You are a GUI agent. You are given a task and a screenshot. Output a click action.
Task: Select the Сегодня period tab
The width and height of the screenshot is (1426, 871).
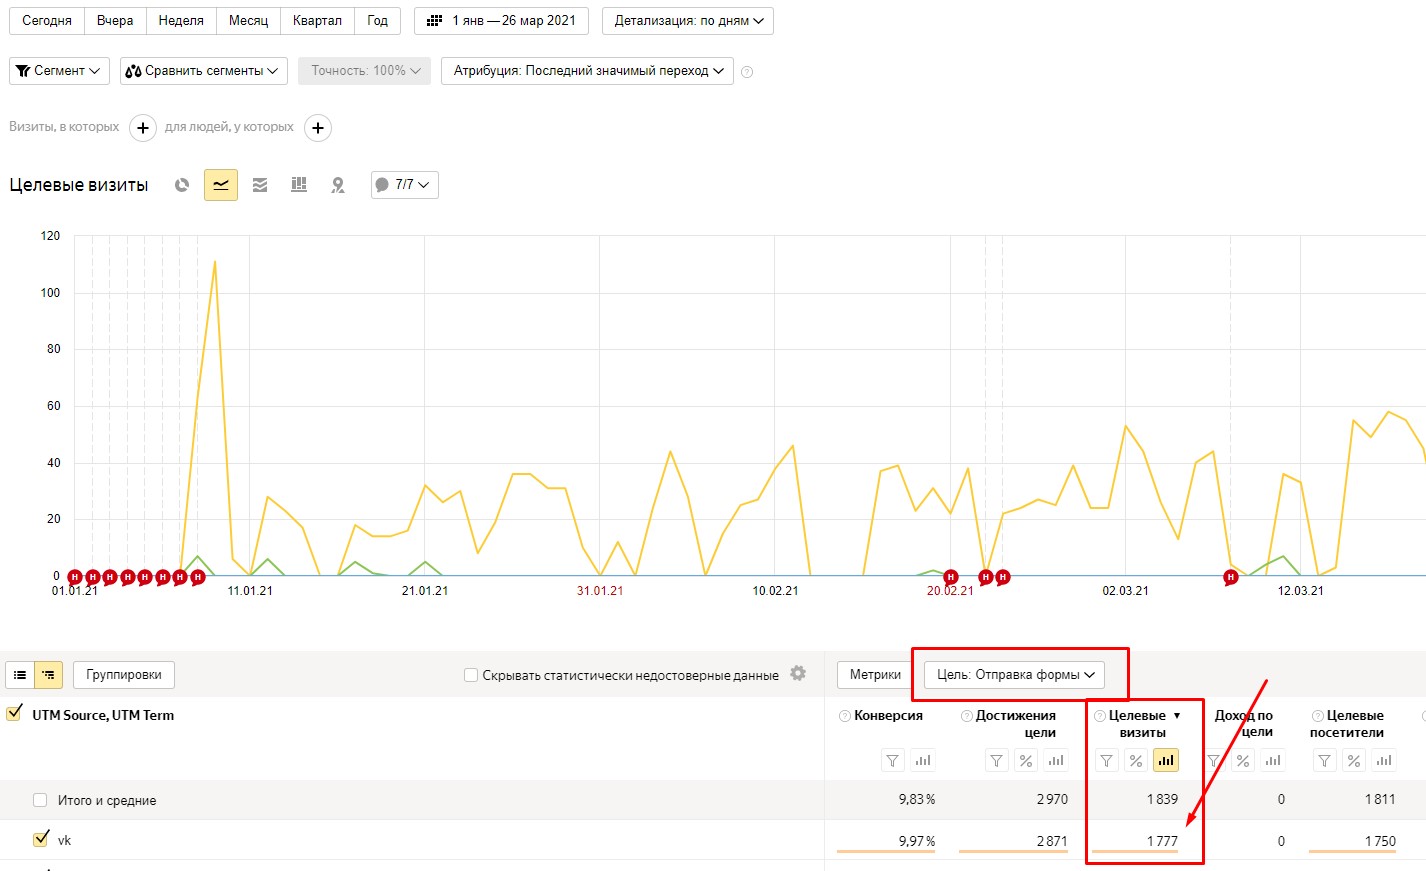[x=47, y=21]
